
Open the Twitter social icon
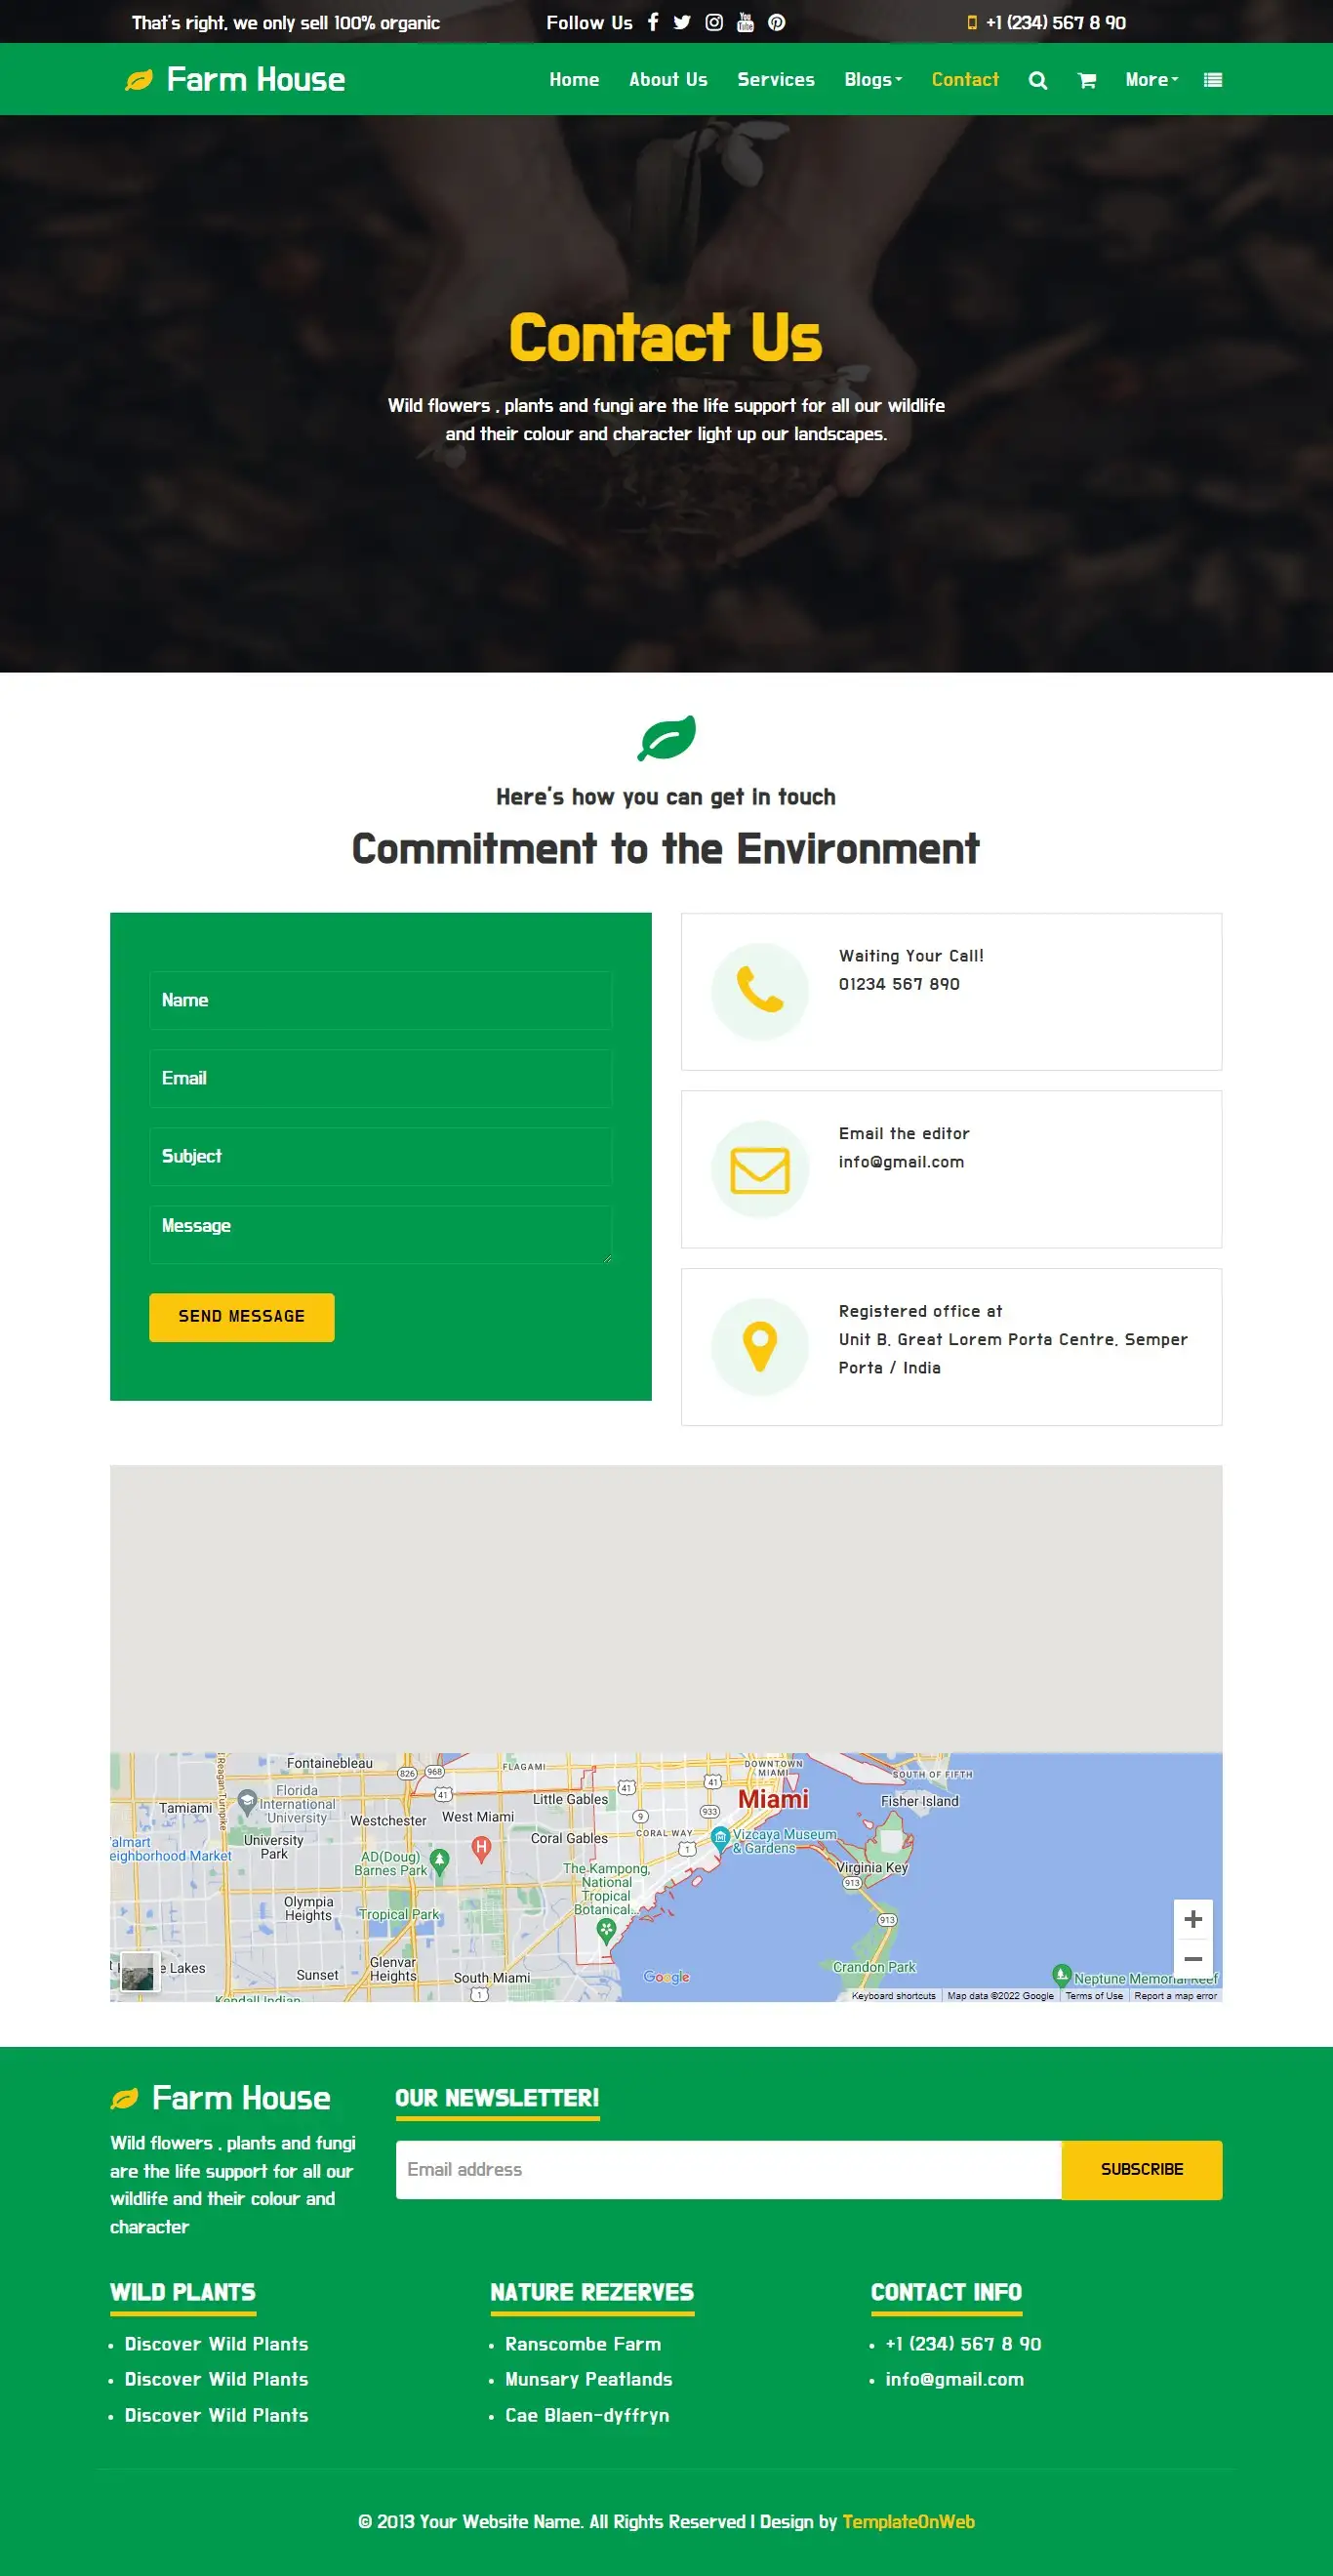pyautogui.click(x=682, y=22)
